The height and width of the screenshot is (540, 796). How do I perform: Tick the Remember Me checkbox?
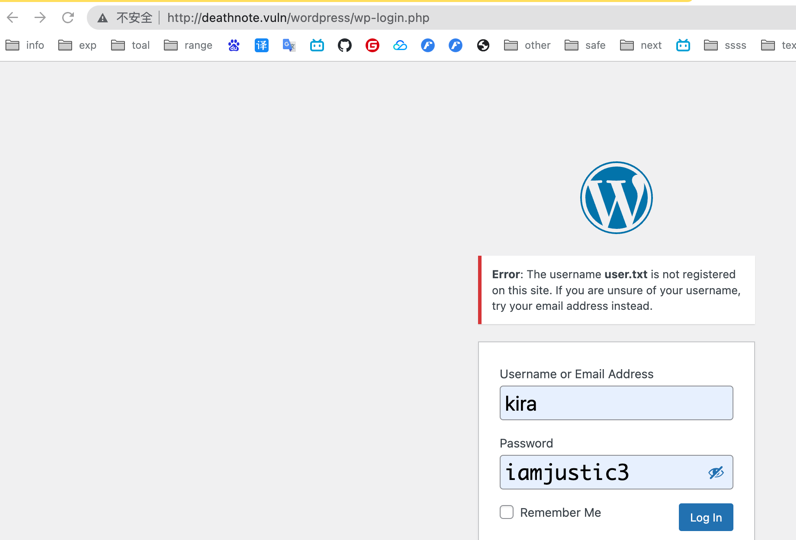[507, 512]
